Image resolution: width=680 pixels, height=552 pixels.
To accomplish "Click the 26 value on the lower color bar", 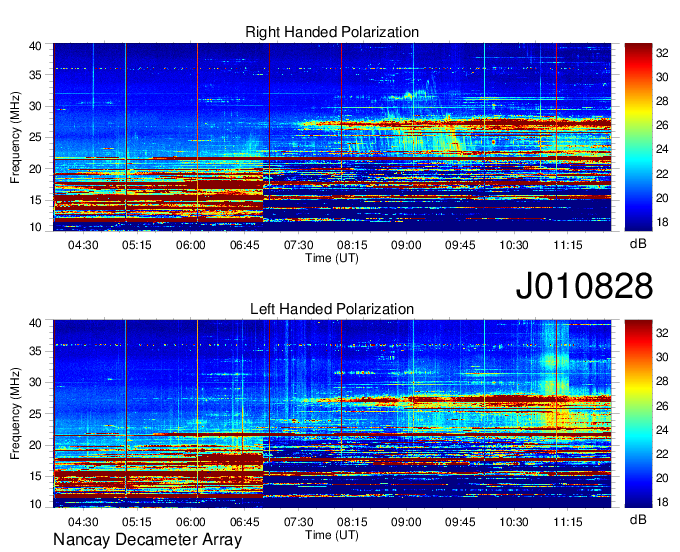I will point(662,406).
